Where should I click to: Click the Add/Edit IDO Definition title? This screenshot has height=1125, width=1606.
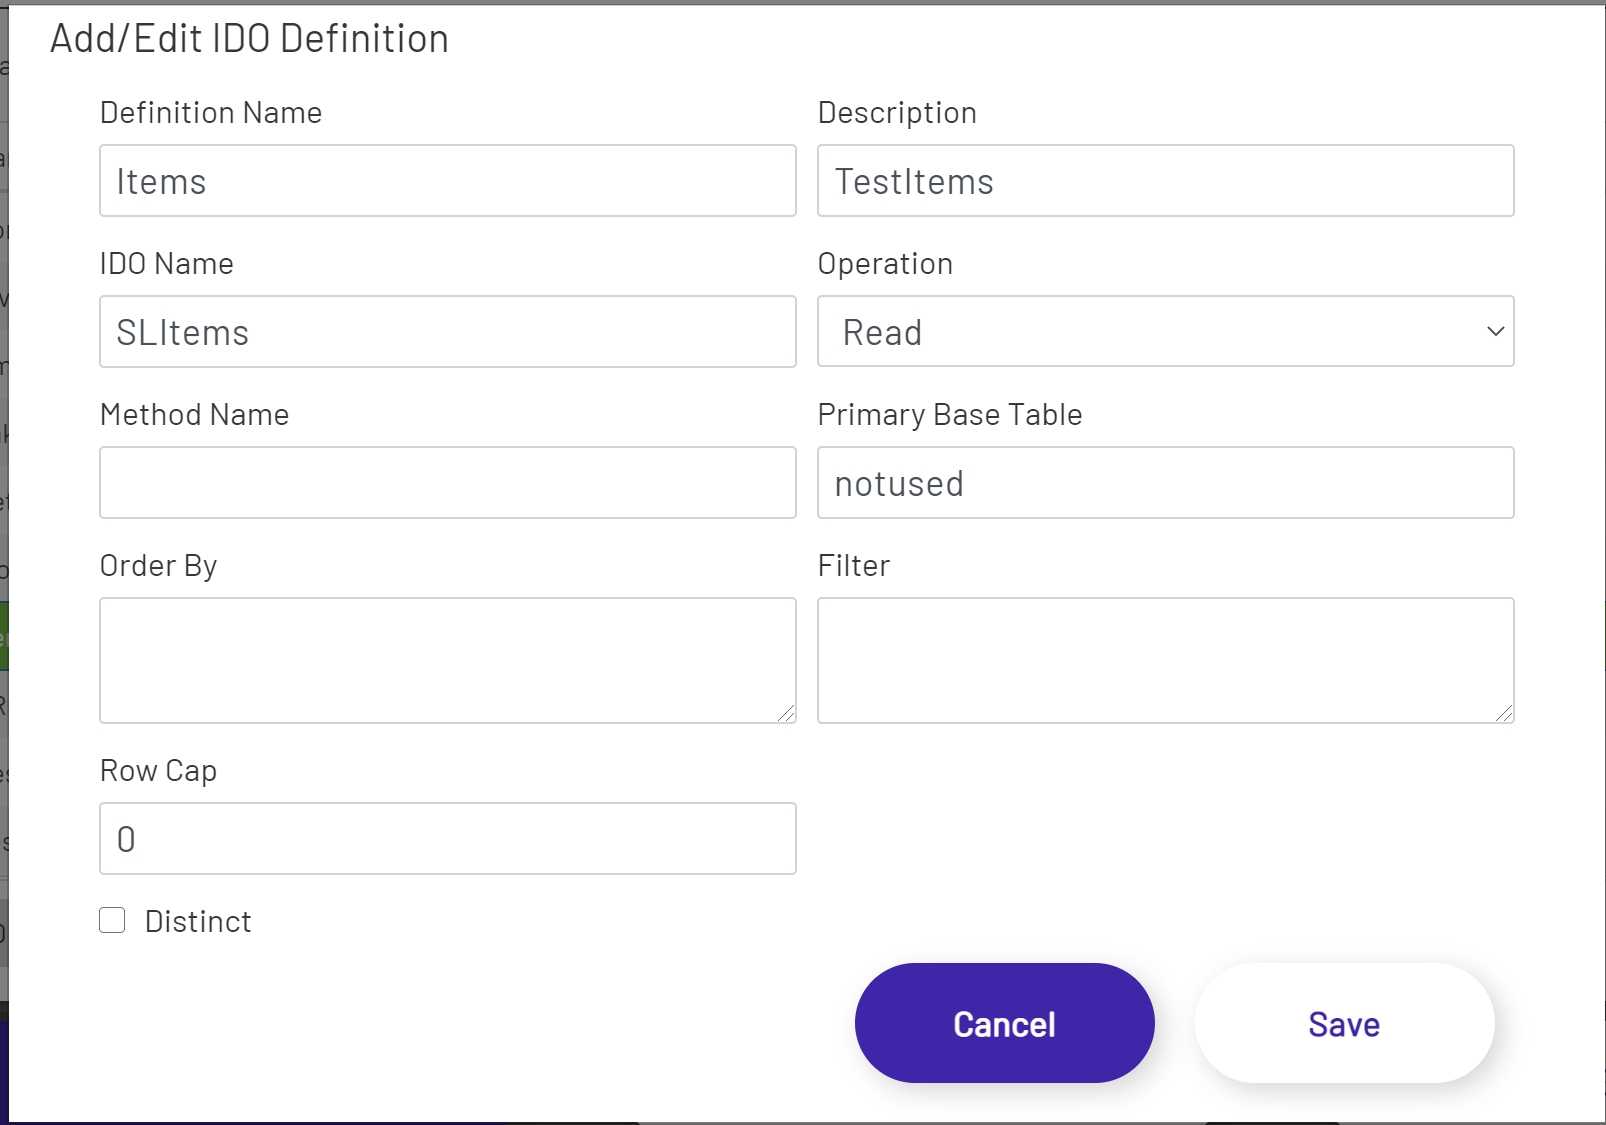[x=248, y=38]
